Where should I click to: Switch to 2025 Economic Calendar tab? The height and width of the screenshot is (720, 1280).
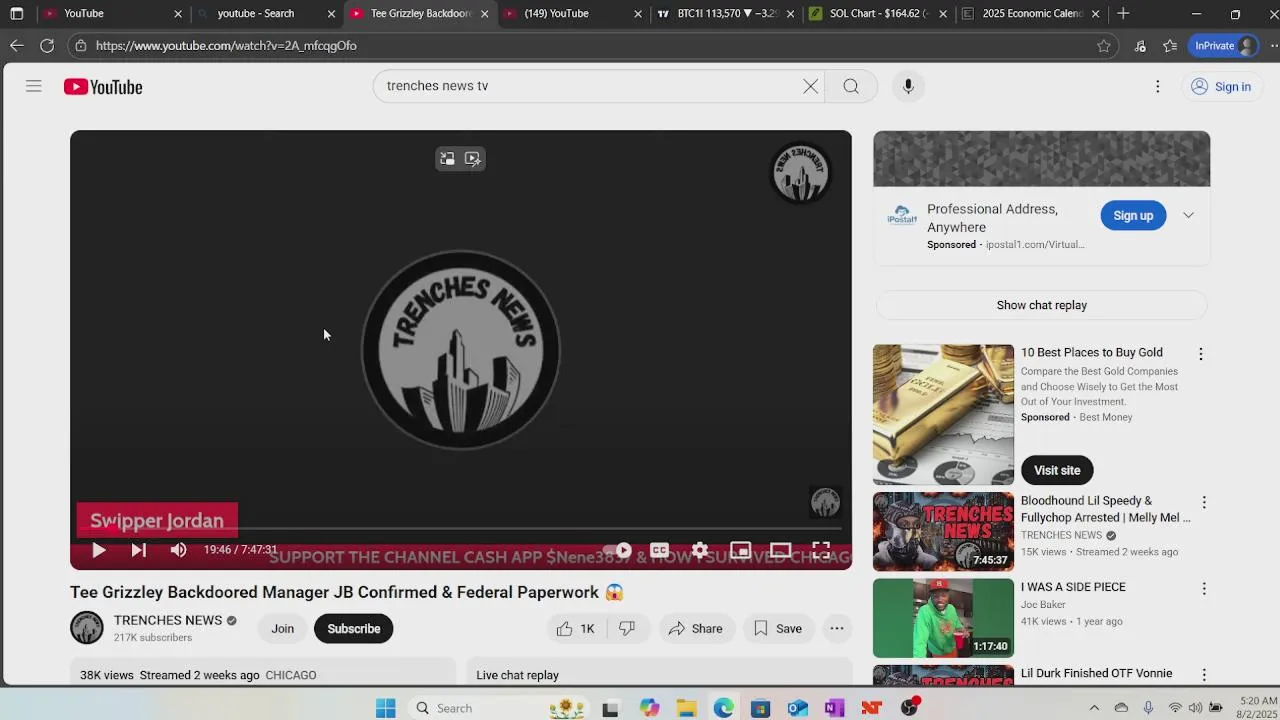[1032, 14]
